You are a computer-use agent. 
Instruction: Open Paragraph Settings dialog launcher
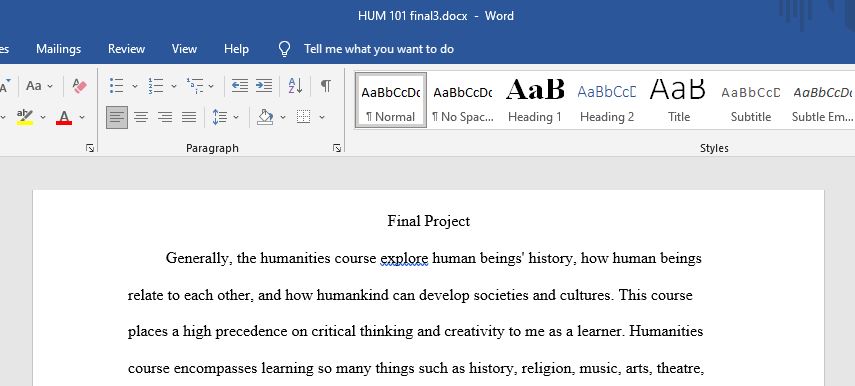coord(337,148)
